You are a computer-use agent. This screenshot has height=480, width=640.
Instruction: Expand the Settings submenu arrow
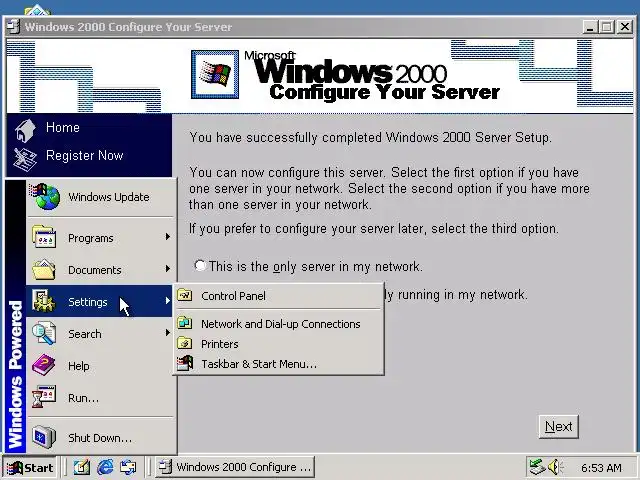[x=167, y=301]
